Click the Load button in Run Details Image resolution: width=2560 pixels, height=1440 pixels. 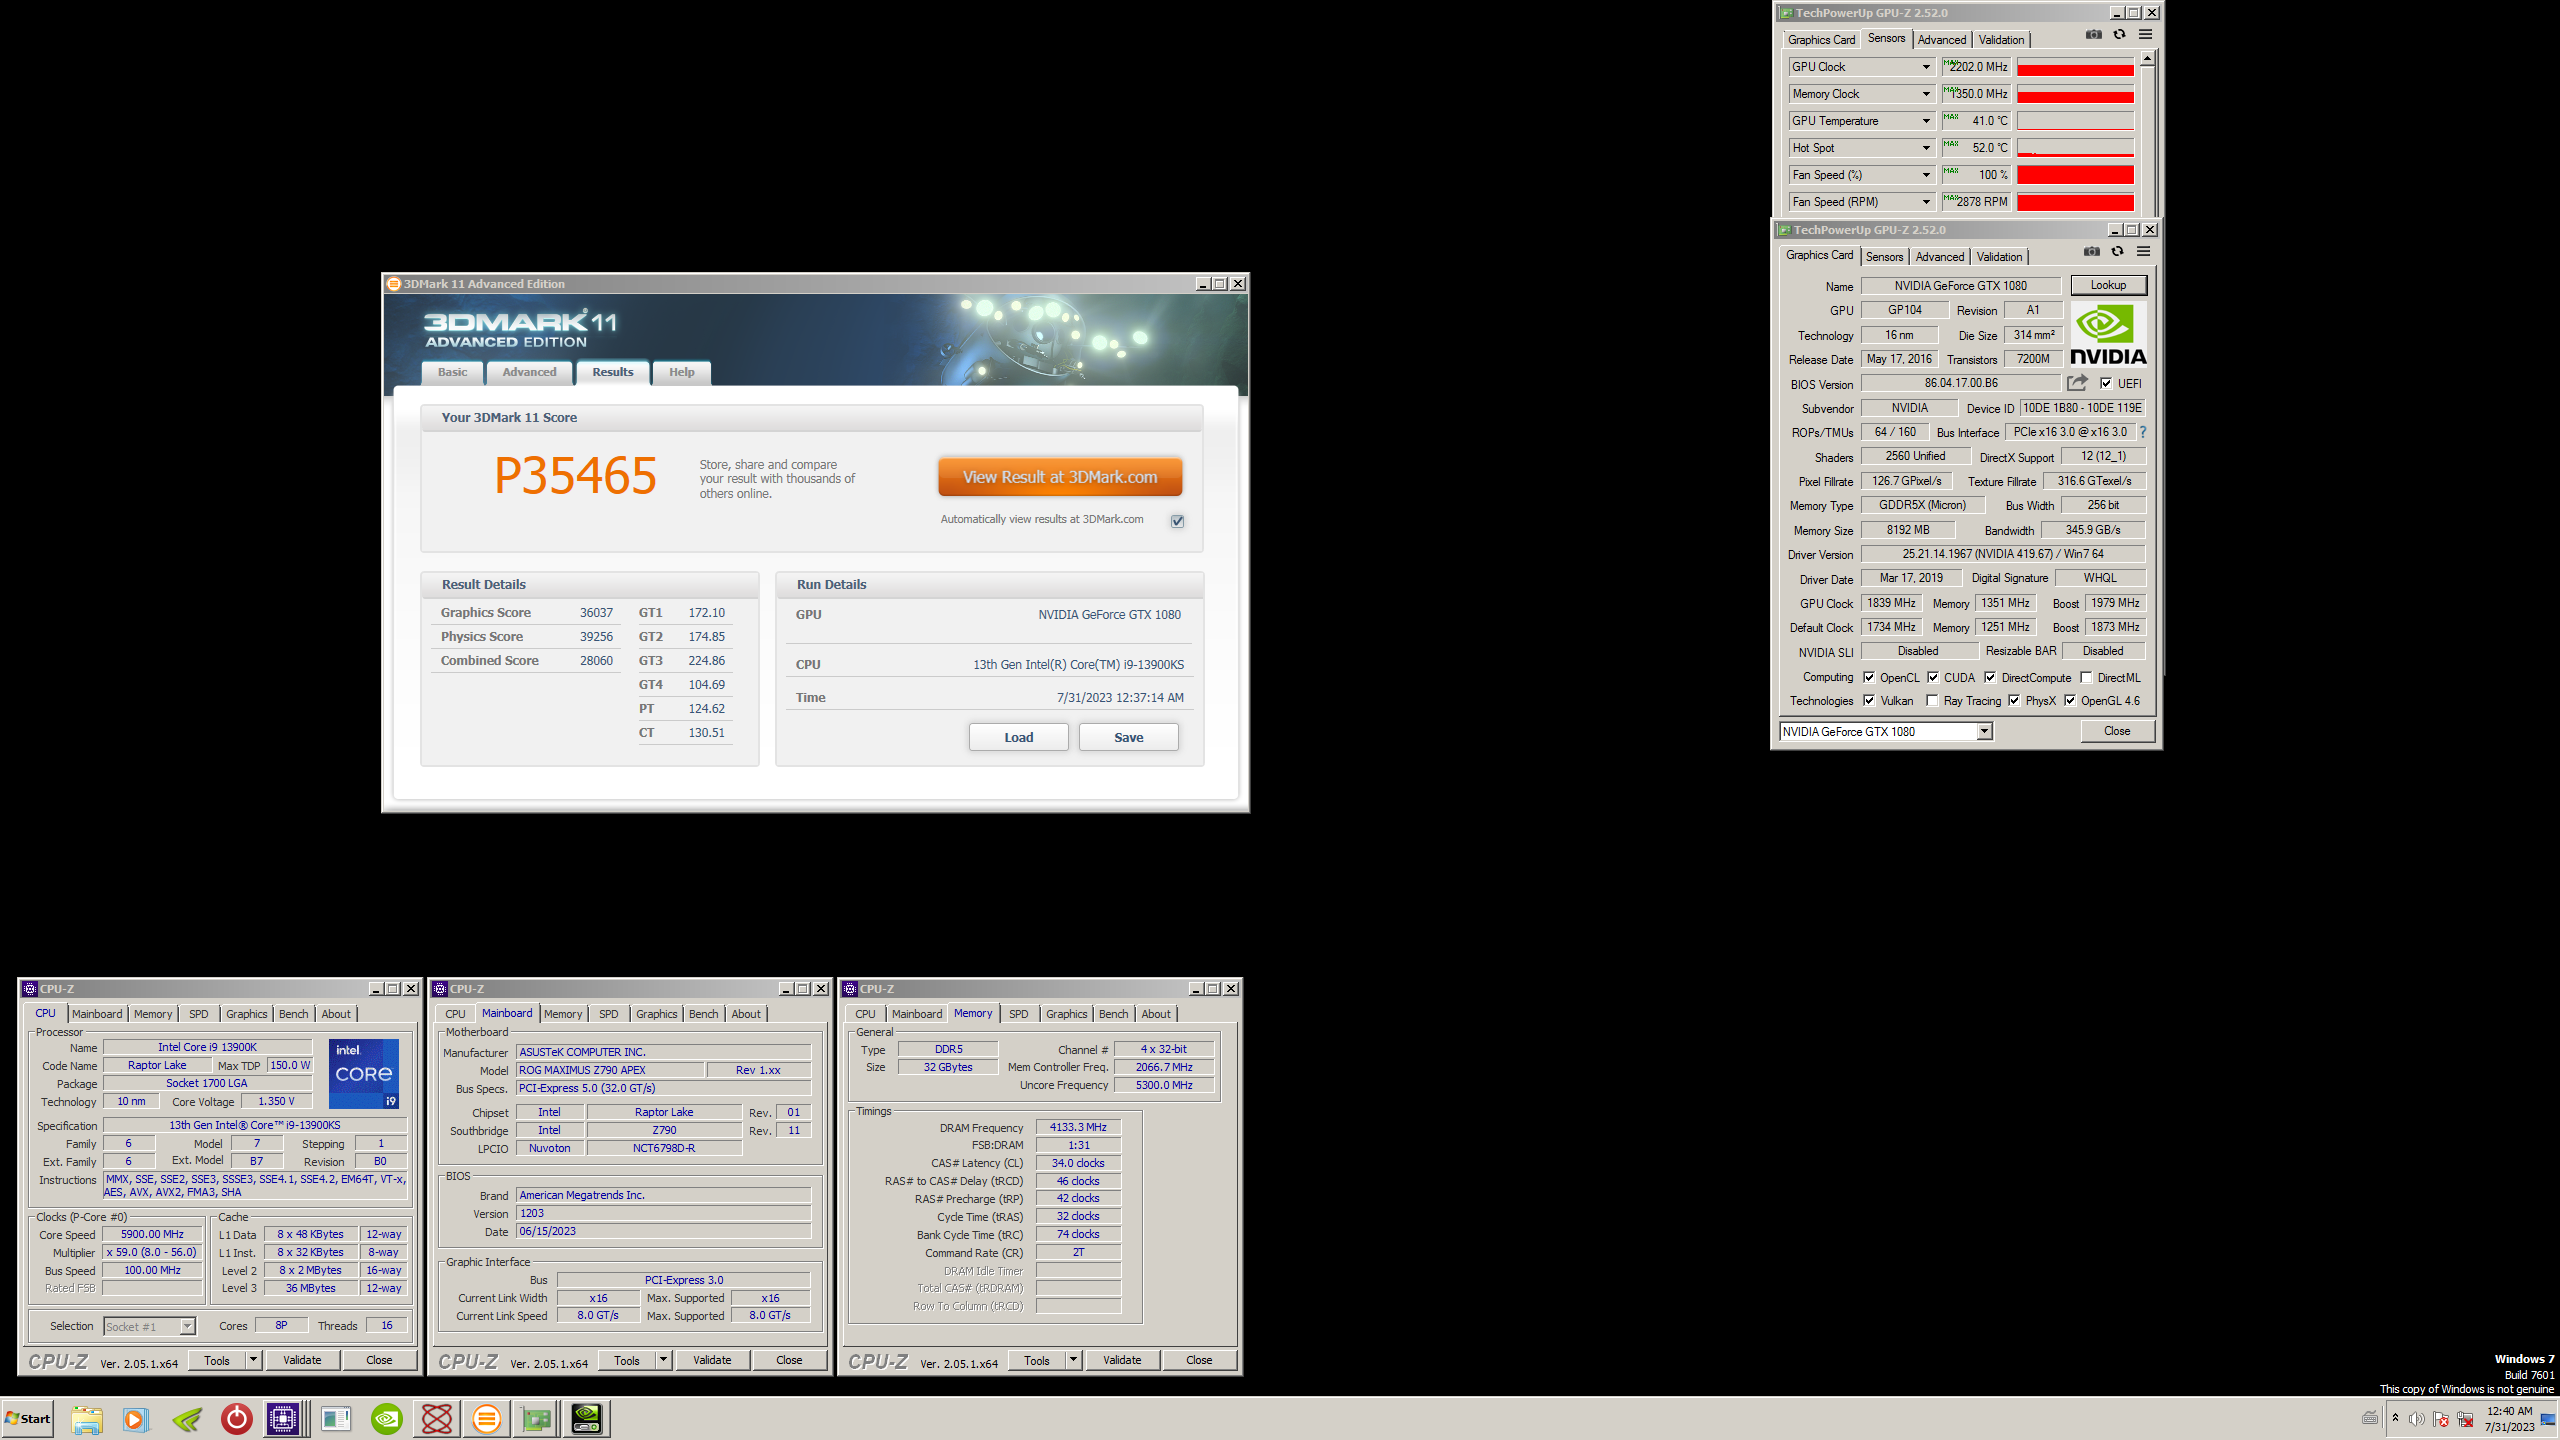[x=1018, y=737]
